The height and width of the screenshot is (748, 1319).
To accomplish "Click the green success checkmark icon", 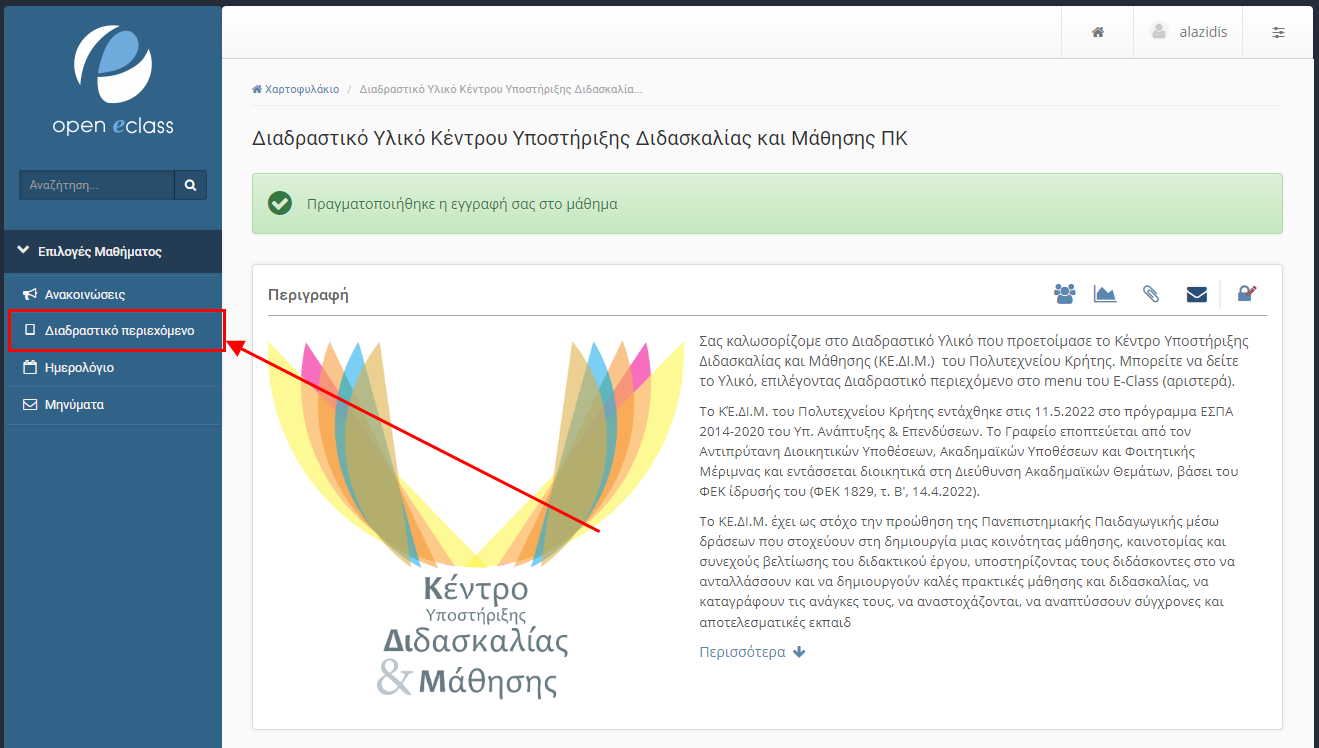I will coord(280,203).
